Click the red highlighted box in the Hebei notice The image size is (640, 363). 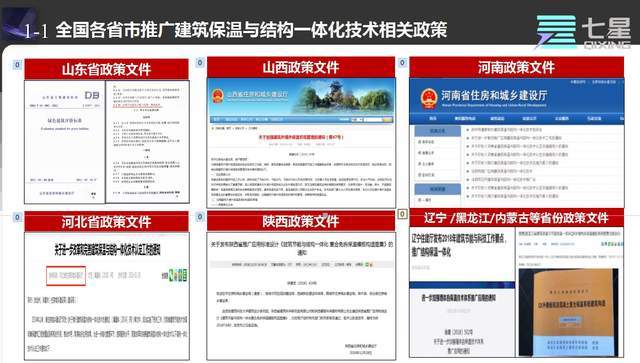(x=66, y=276)
